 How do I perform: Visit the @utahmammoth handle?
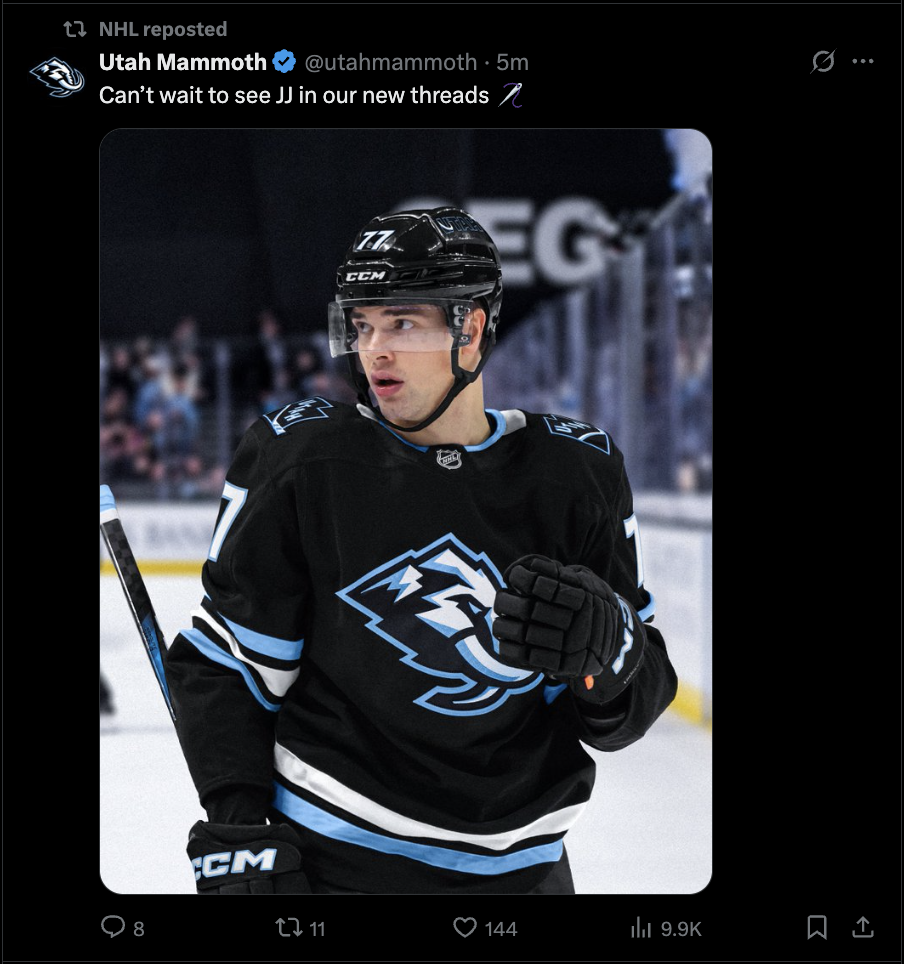point(391,62)
